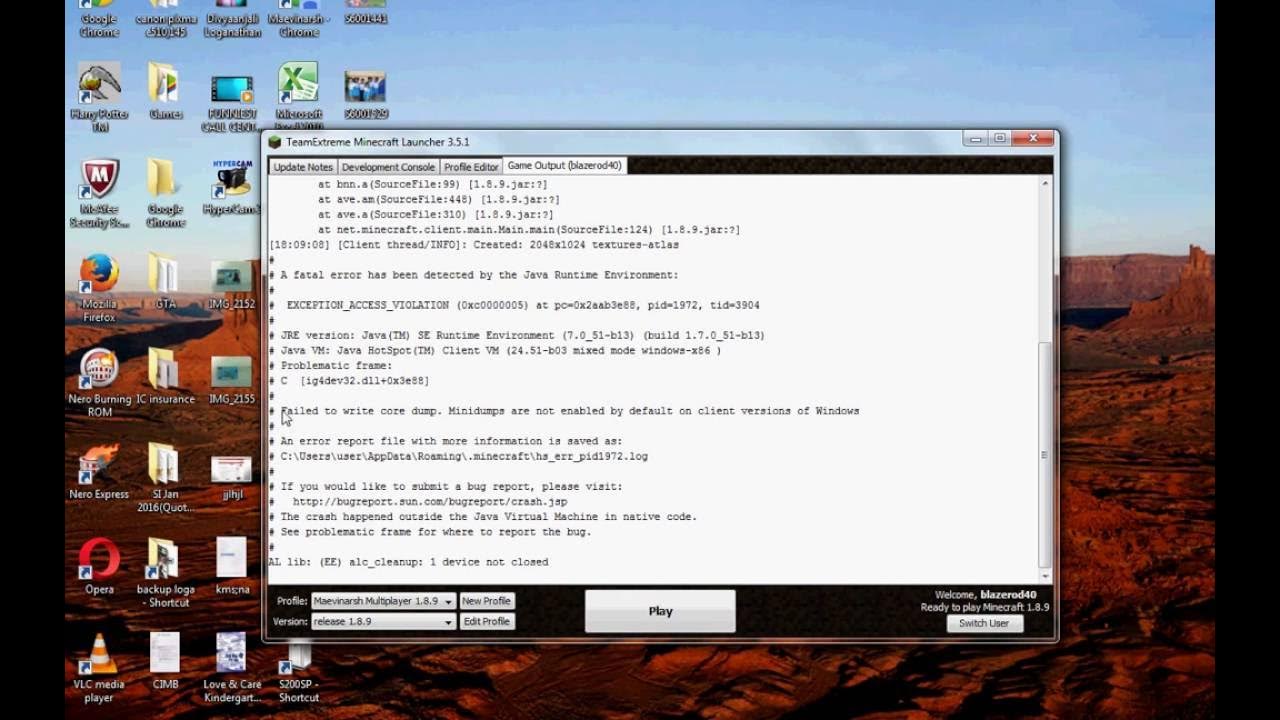The width and height of the screenshot is (1280, 720).
Task: Click the bugreport.sun.com crash.jsp URL text
Action: point(430,502)
